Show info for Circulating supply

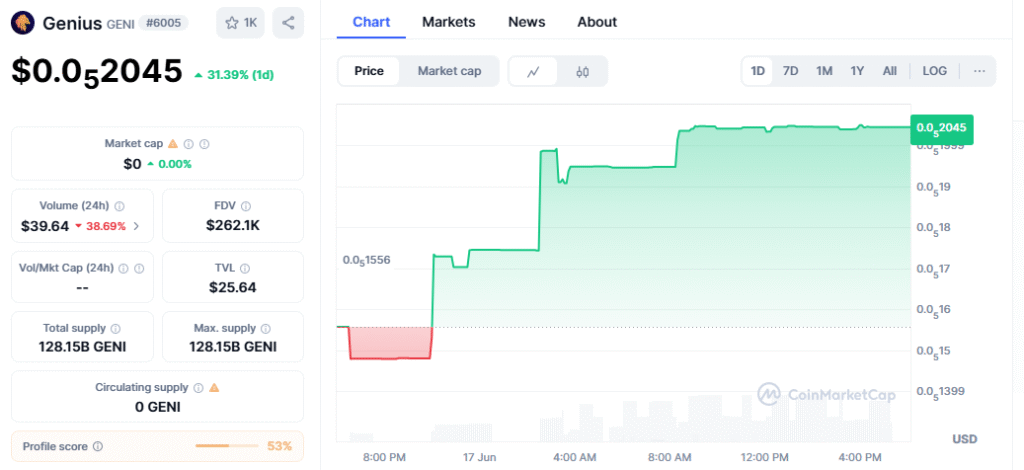199,388
